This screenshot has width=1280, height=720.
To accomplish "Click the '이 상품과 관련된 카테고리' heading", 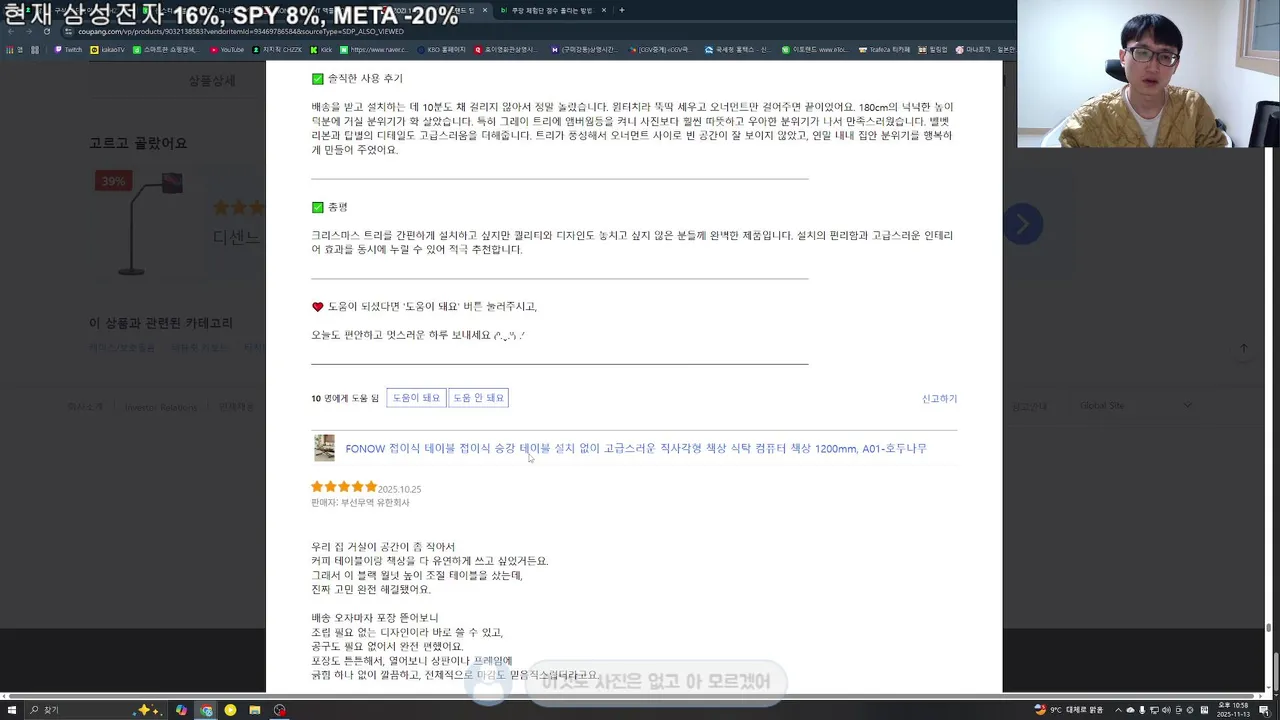I will 161,323.
